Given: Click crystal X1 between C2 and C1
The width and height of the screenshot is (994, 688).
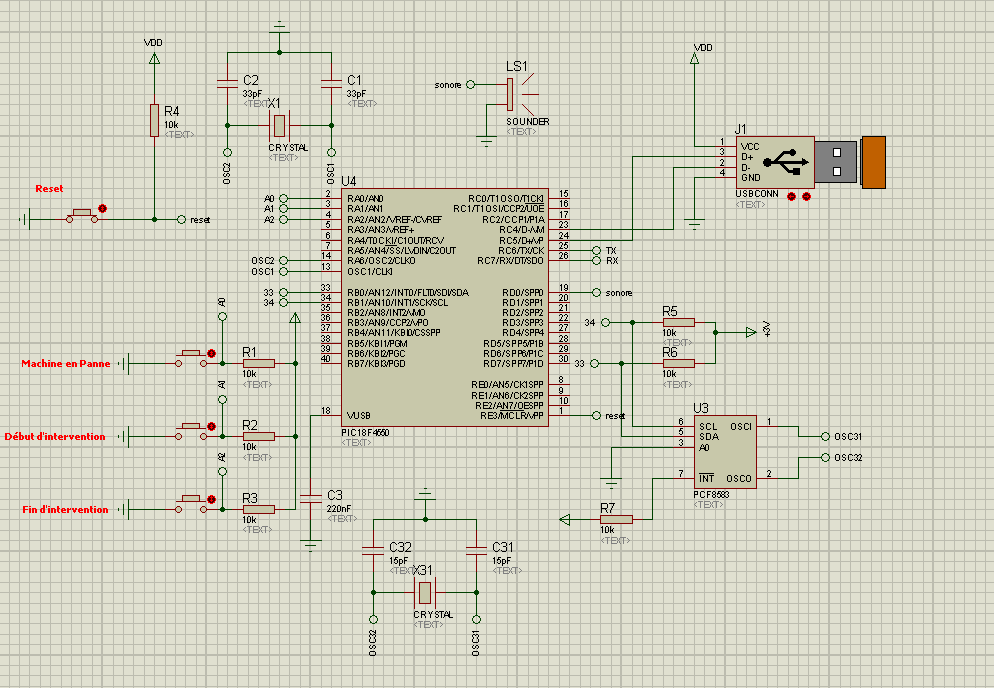Looking at the screenshot, I should coord(279,126).
